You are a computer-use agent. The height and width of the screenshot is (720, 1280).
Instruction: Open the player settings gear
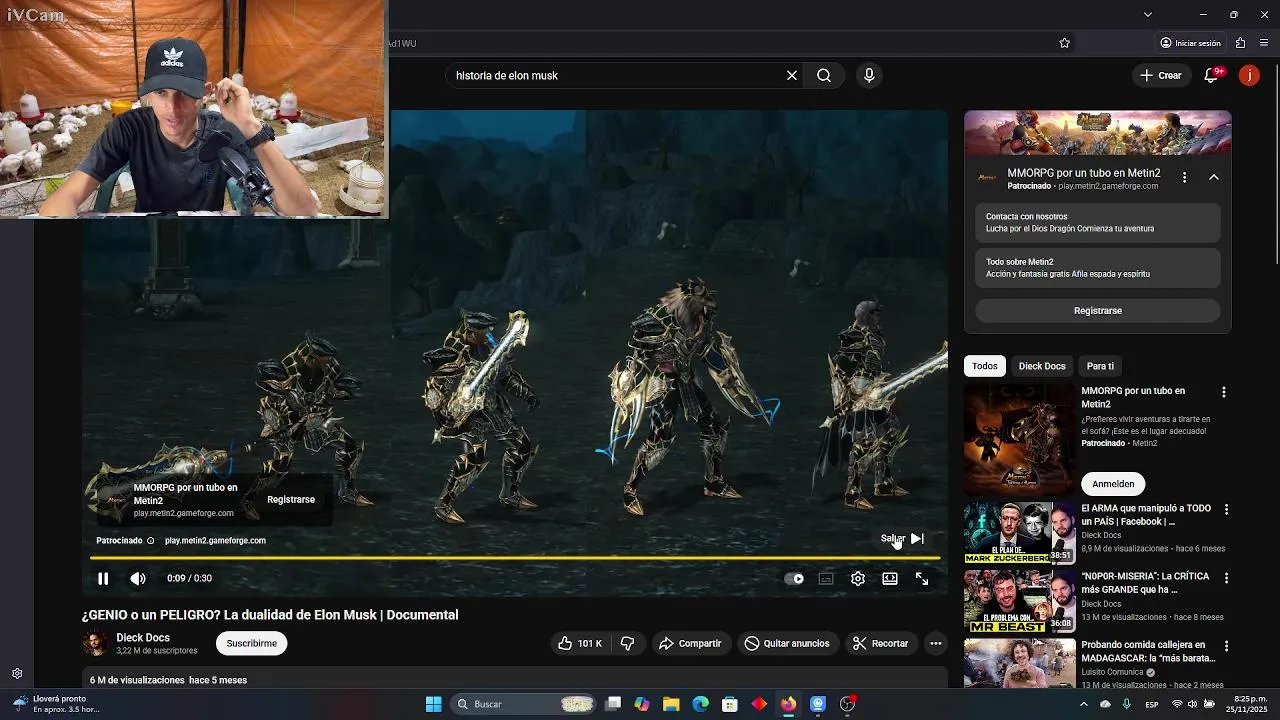[x=858, y=578]
